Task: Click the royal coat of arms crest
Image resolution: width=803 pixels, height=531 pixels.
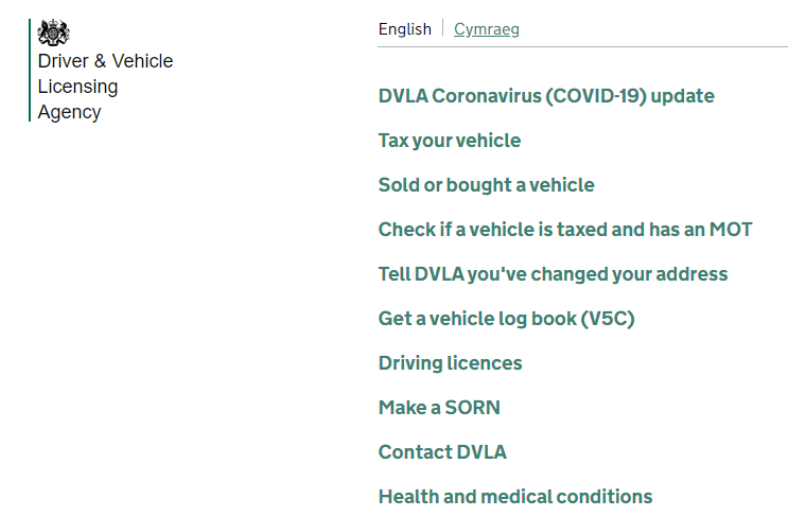Action: coord(53,32)
